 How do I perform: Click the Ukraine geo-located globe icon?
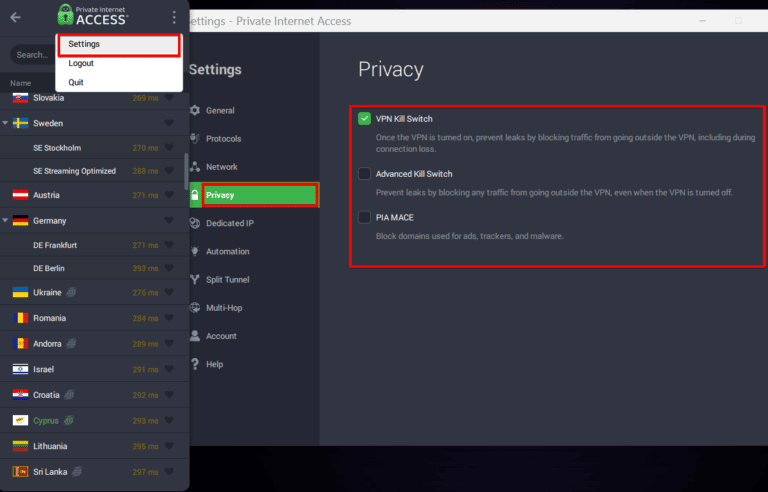71,293
